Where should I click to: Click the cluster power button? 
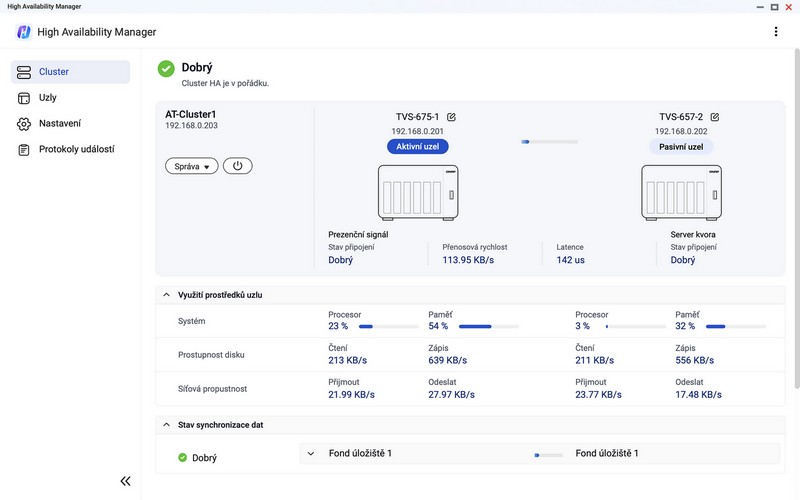(x=237, y=166)
